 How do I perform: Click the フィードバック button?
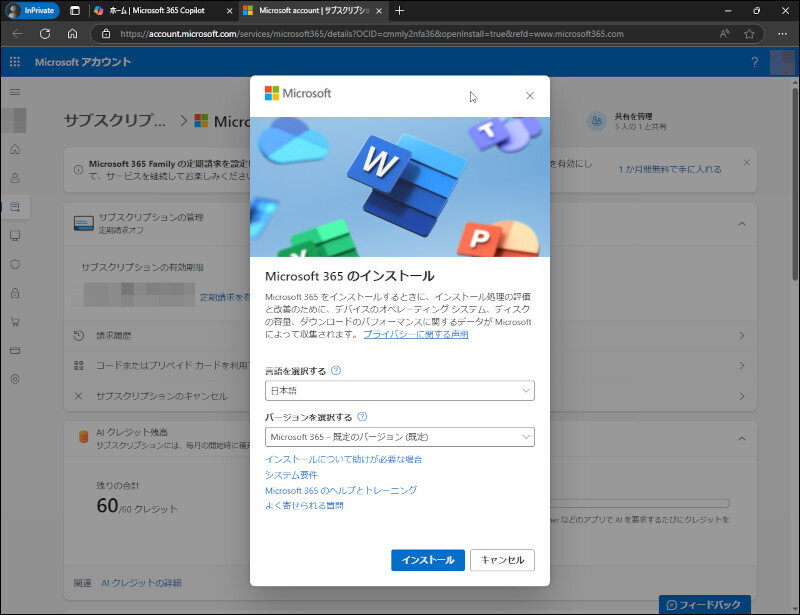[705, 605]
